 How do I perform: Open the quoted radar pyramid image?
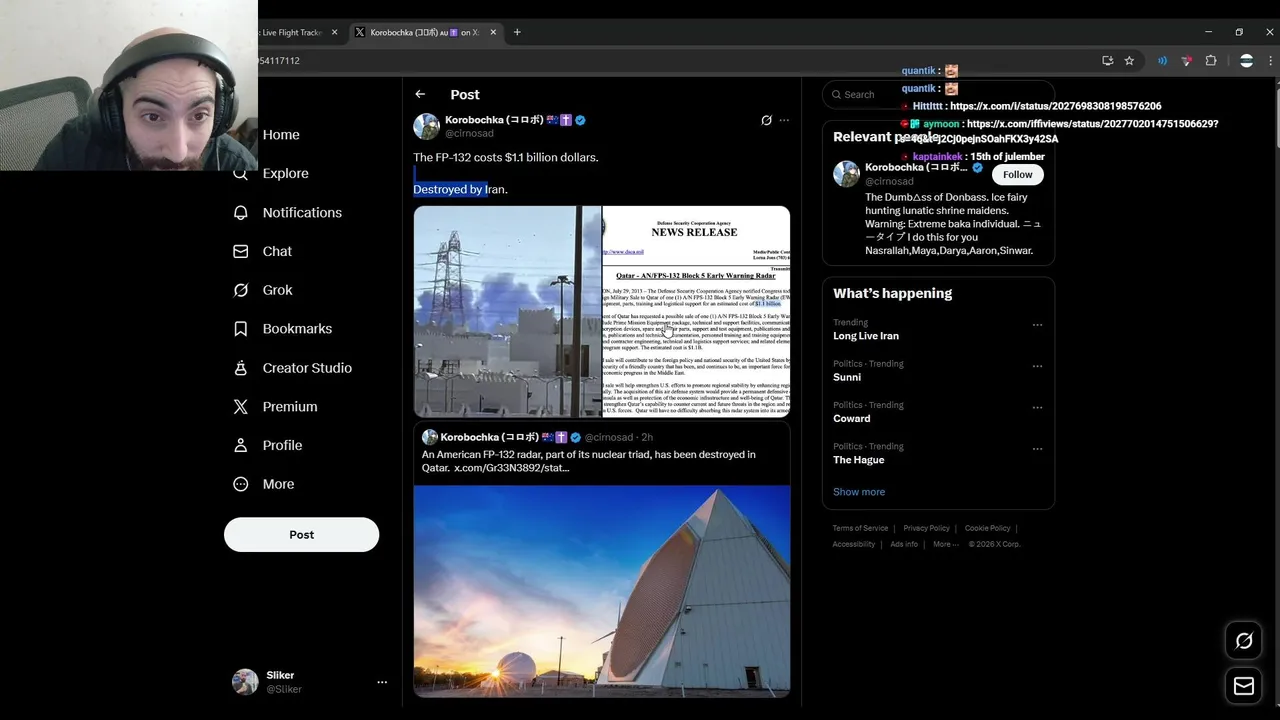602,590
